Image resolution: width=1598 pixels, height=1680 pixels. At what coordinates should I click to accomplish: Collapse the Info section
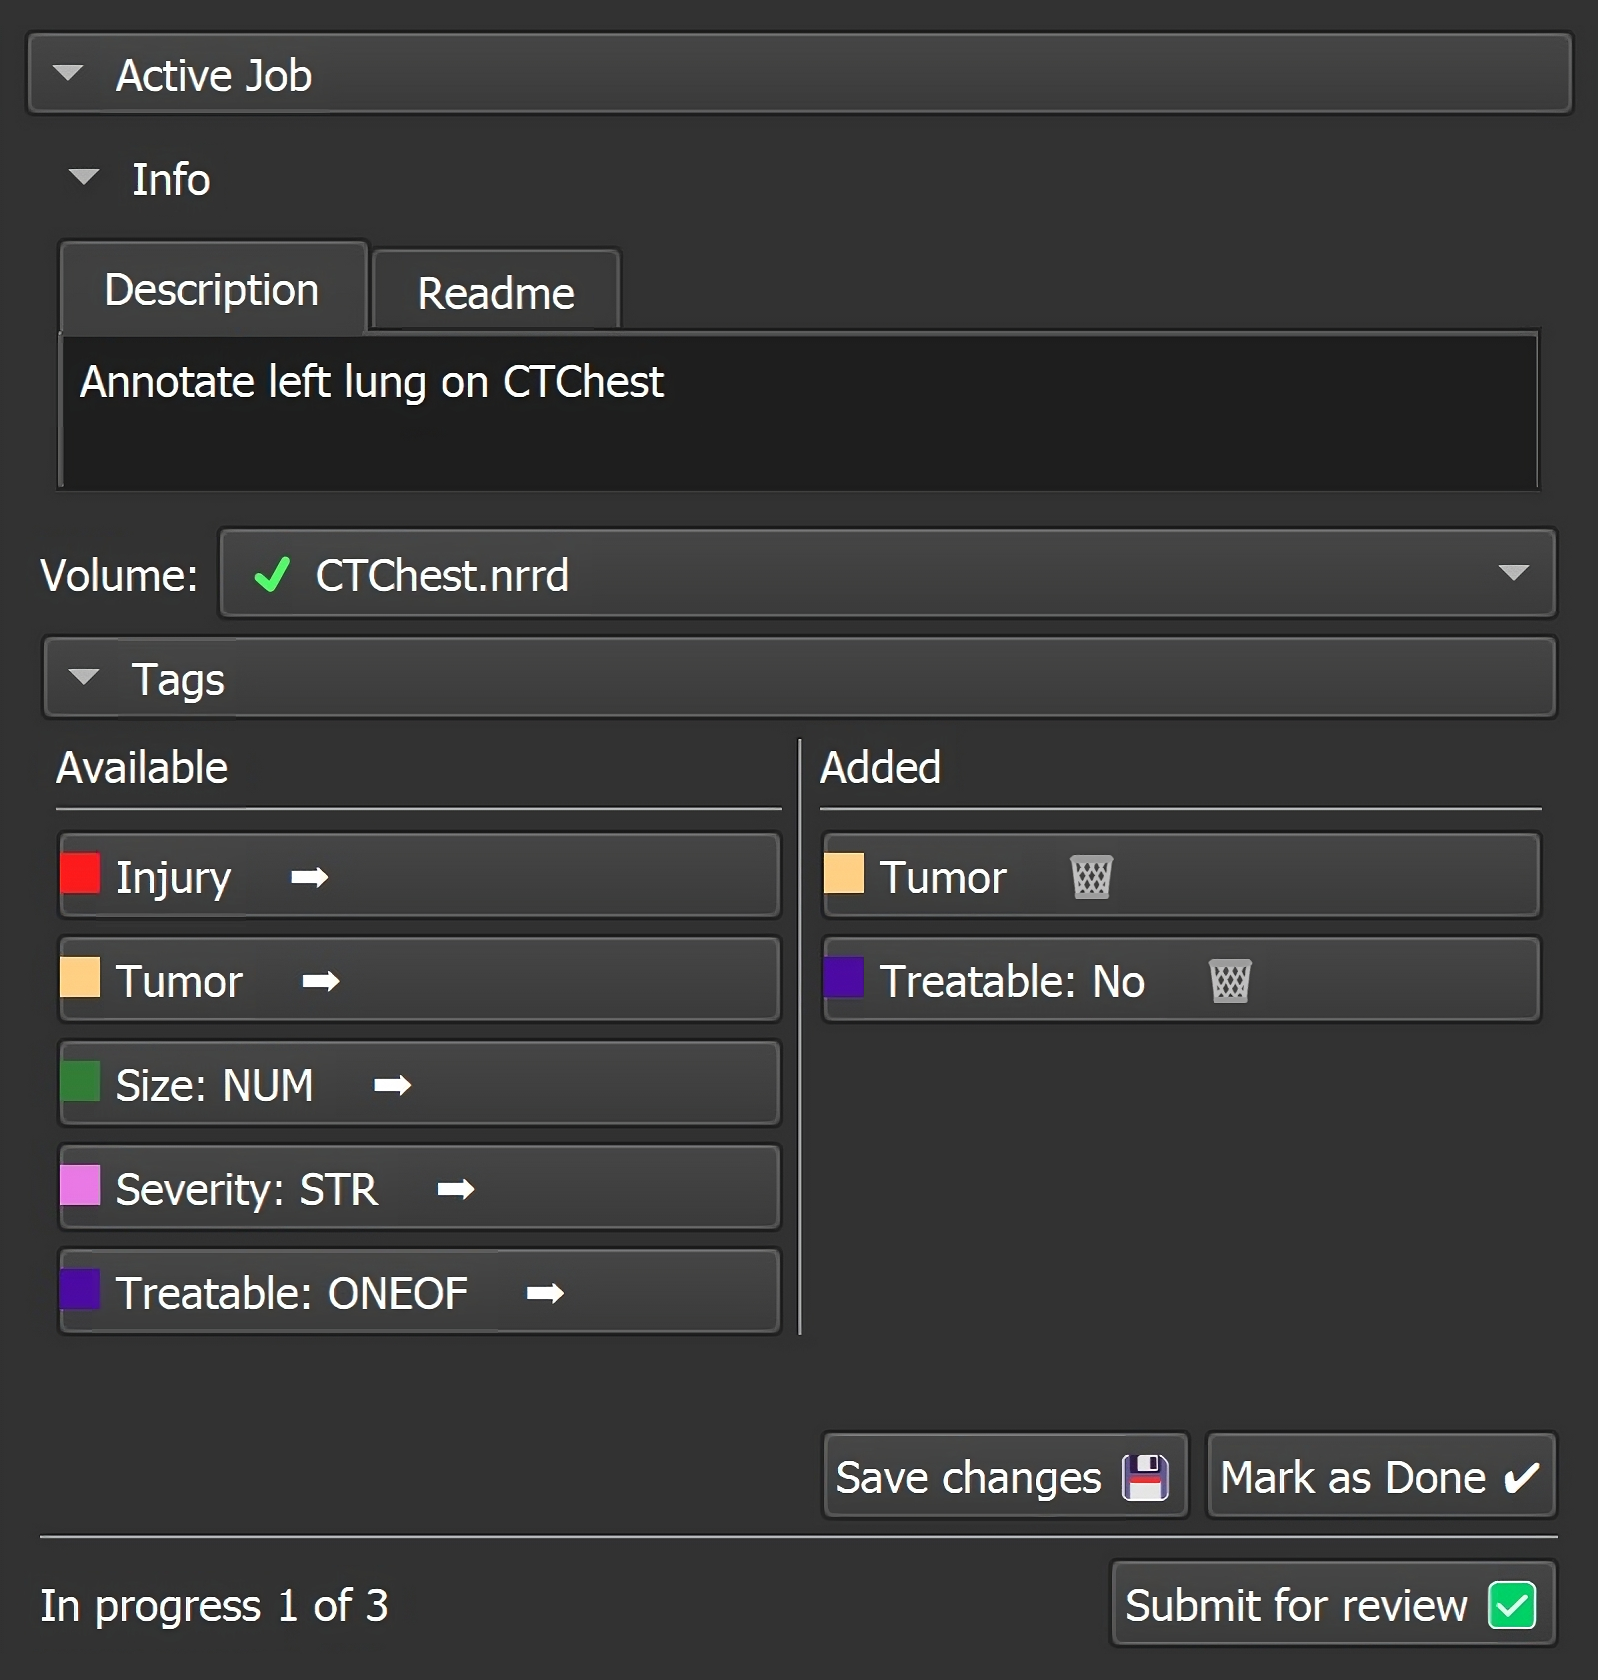point(84,178)
